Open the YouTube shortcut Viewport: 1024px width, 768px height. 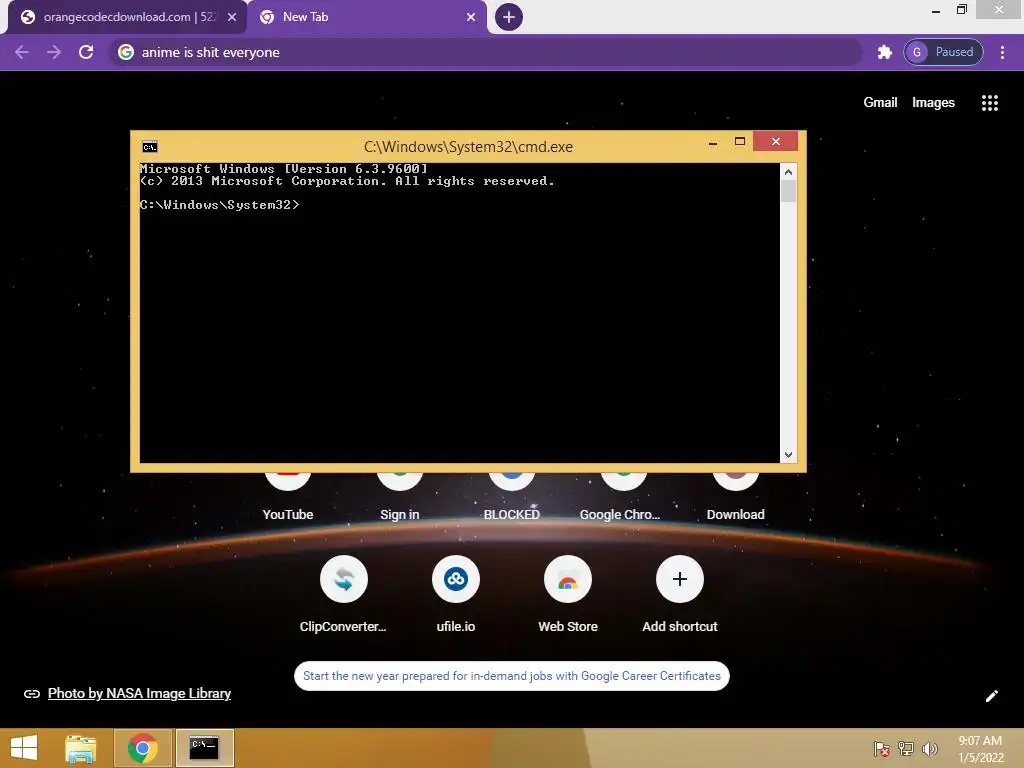[x=288, y=496]
